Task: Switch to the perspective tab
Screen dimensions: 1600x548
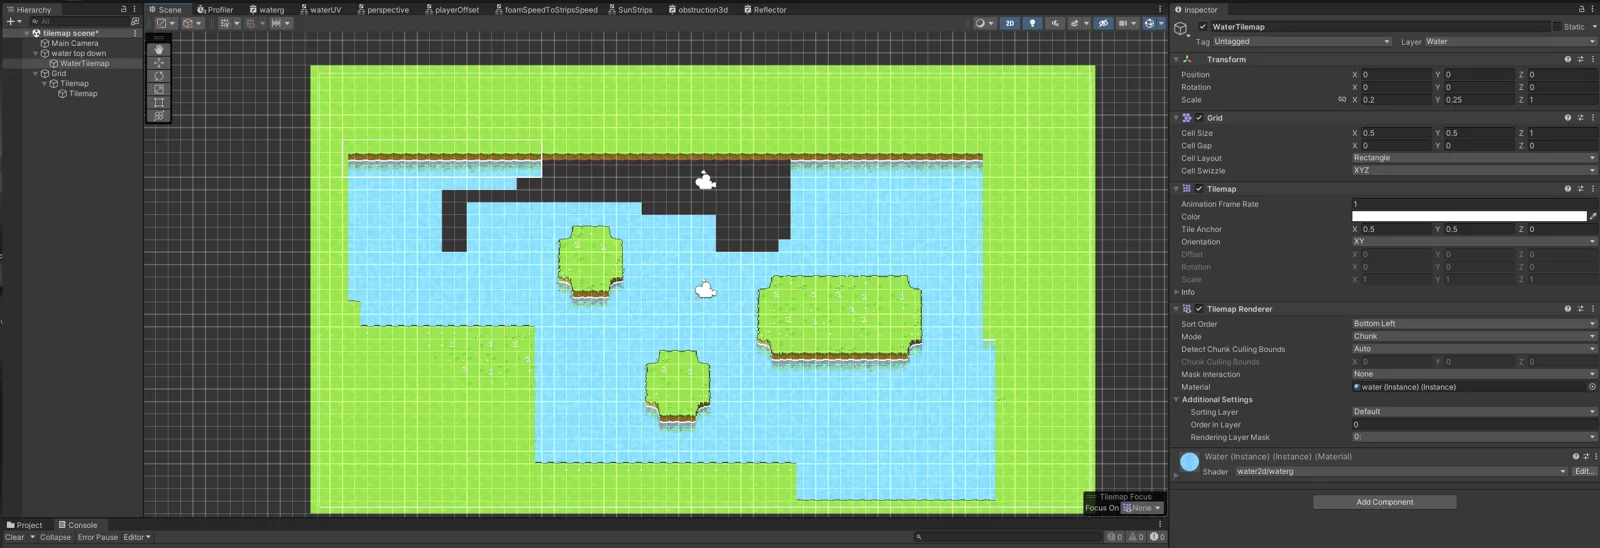Action: (x=383, y=9)
